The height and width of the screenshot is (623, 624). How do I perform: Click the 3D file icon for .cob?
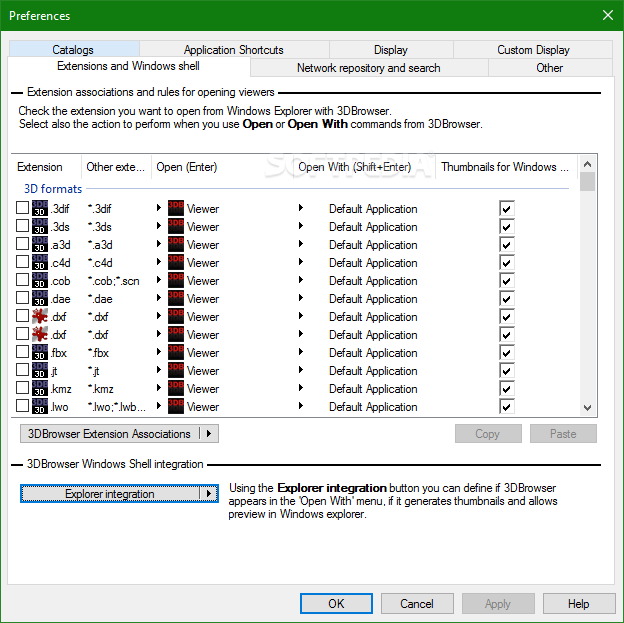(40, 280)
